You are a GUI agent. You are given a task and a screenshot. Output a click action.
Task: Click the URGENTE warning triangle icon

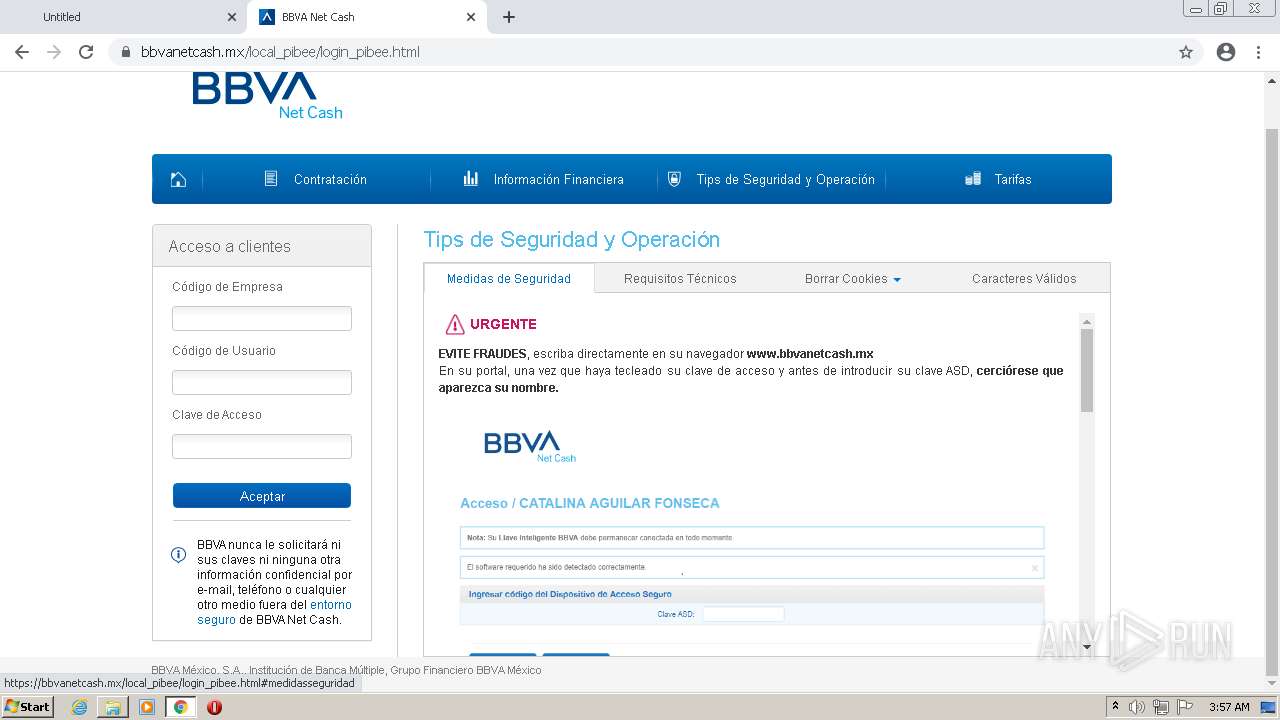pos(455,324)
